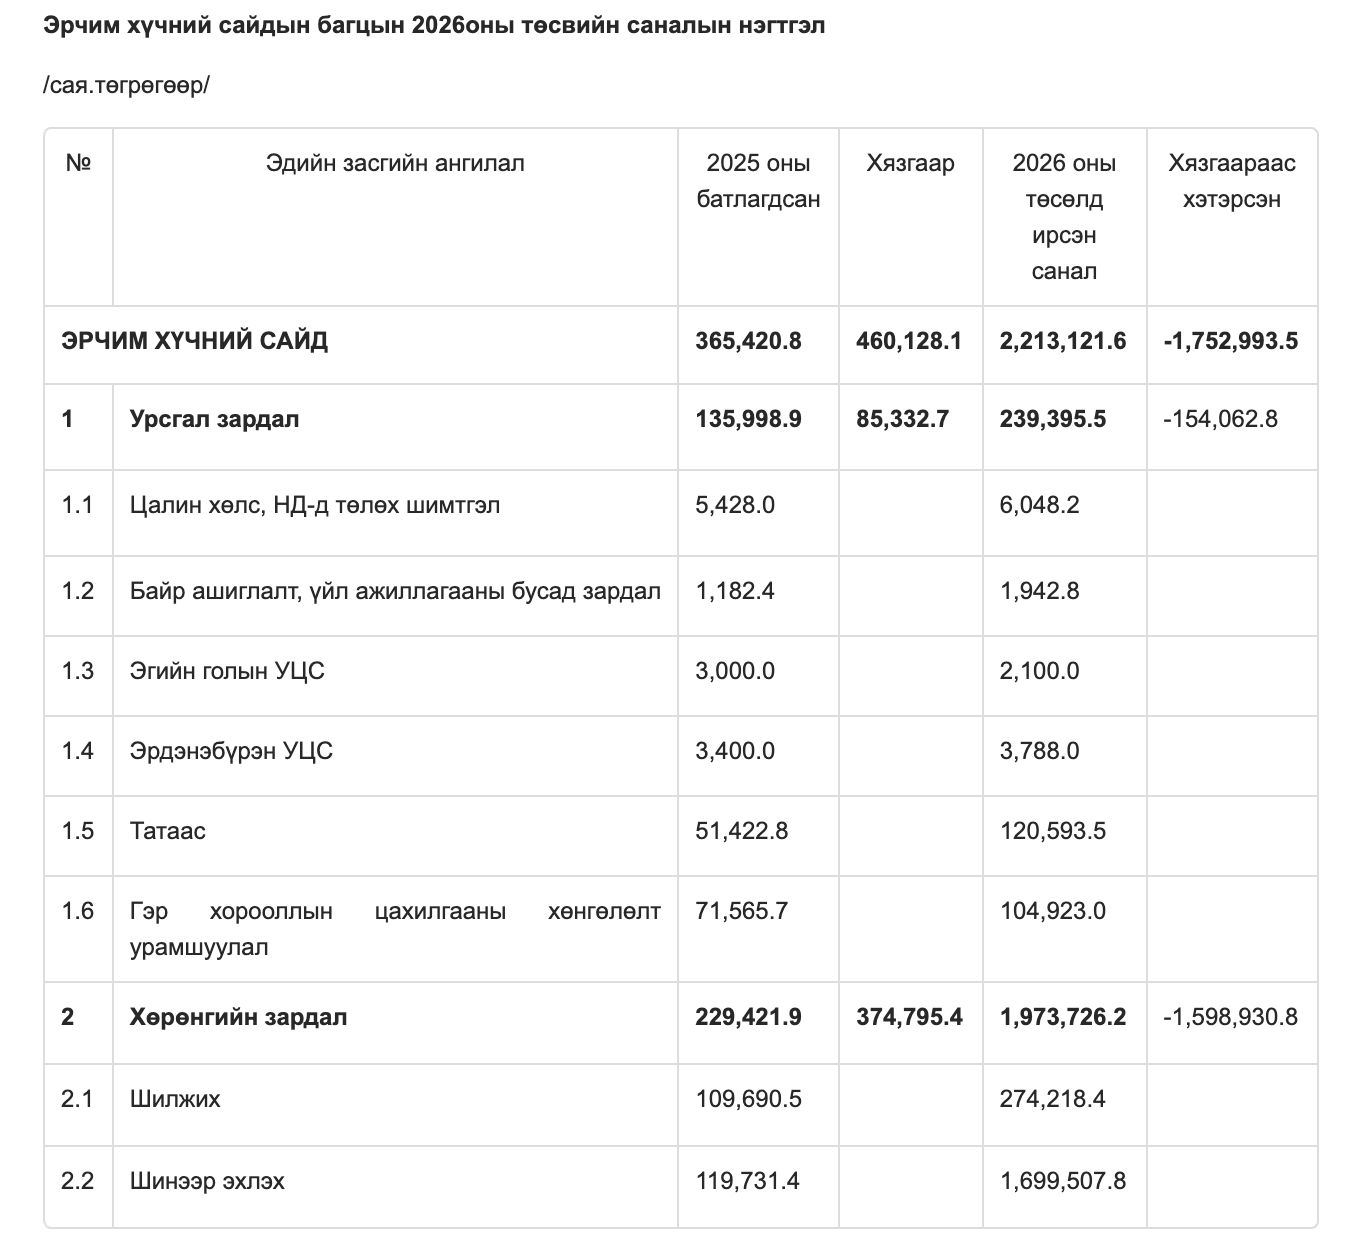Click the 'Эрдэнэбүрэн УЦС' row label
This screenshot has width=1362, height=1244.
(231, 751)
